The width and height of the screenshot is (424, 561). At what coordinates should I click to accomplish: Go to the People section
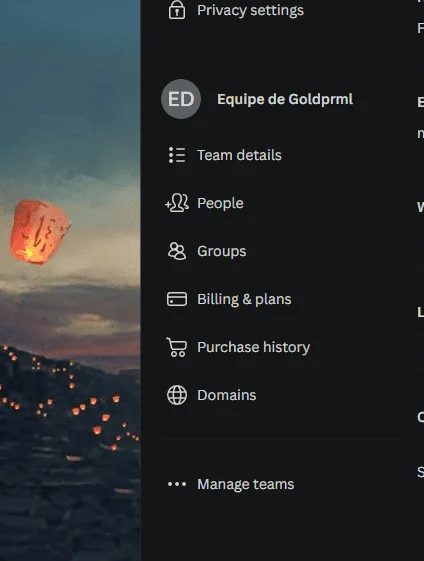220,203
